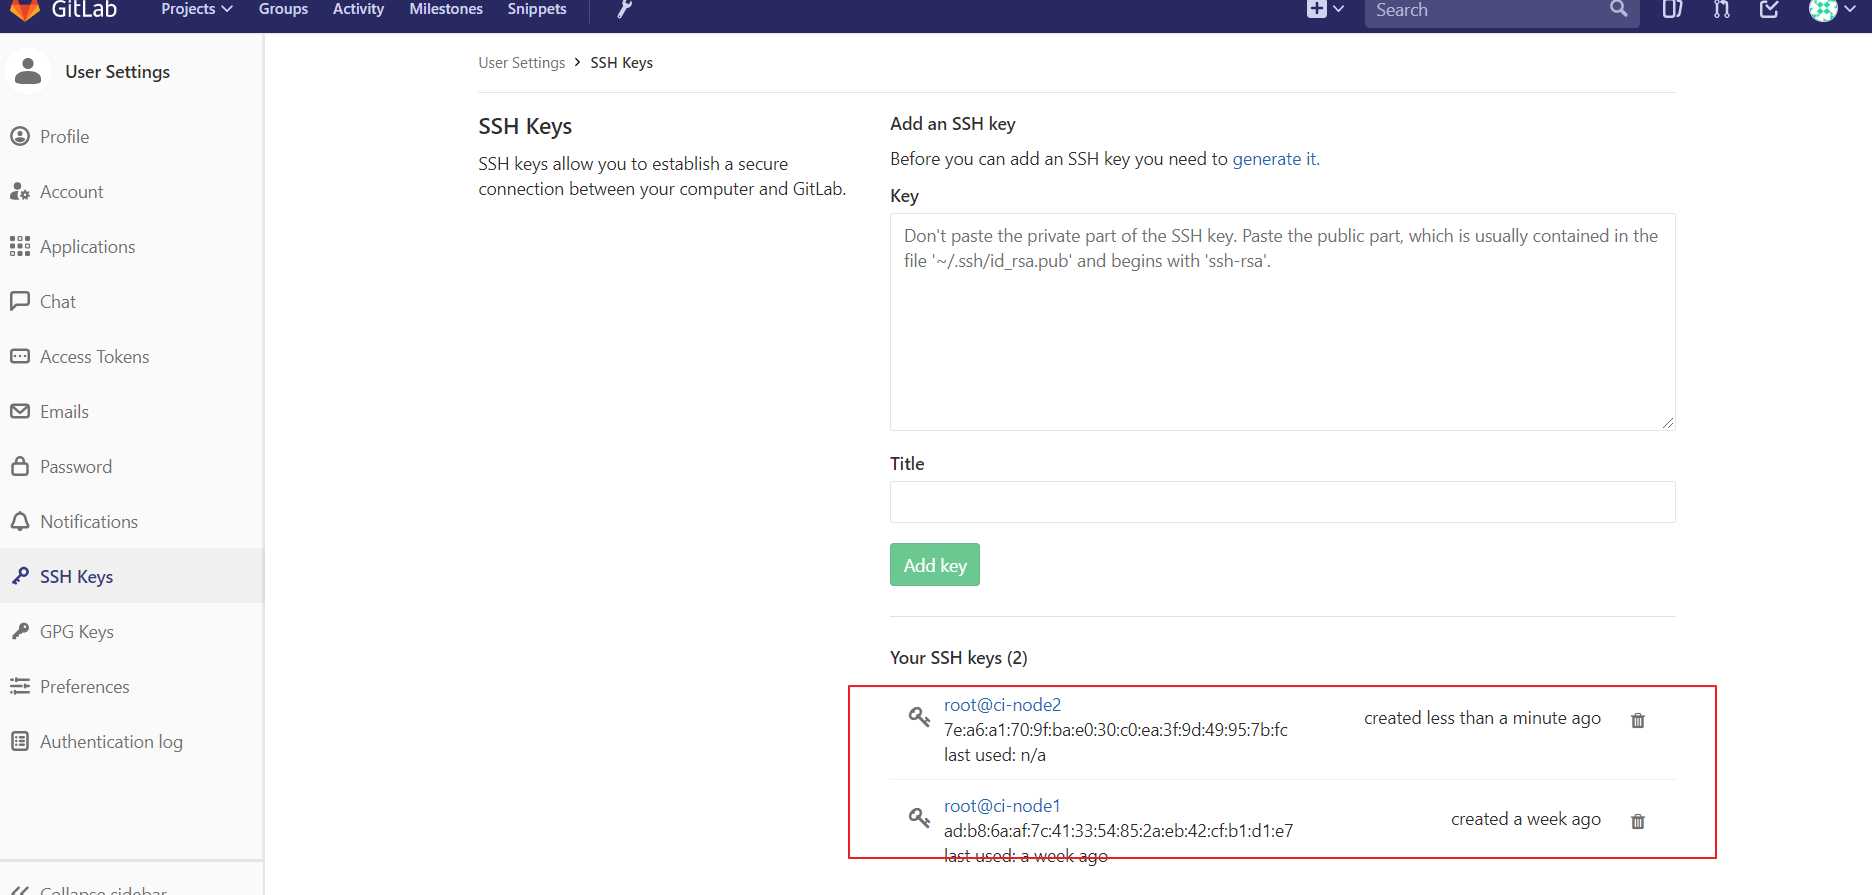Click the User Settings sidebar header
The height and width of the screenshot is (895, 1872).
[x=117, y=72]
